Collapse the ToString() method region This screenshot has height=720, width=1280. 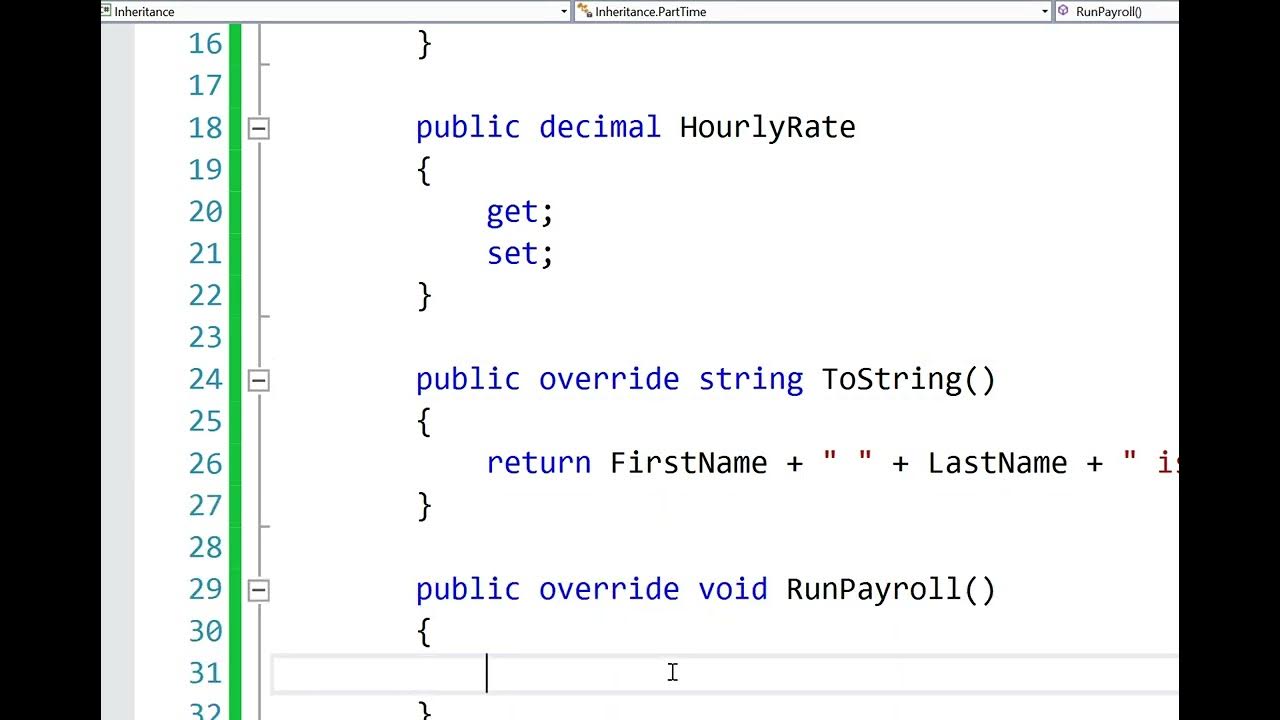coord(258,380)
